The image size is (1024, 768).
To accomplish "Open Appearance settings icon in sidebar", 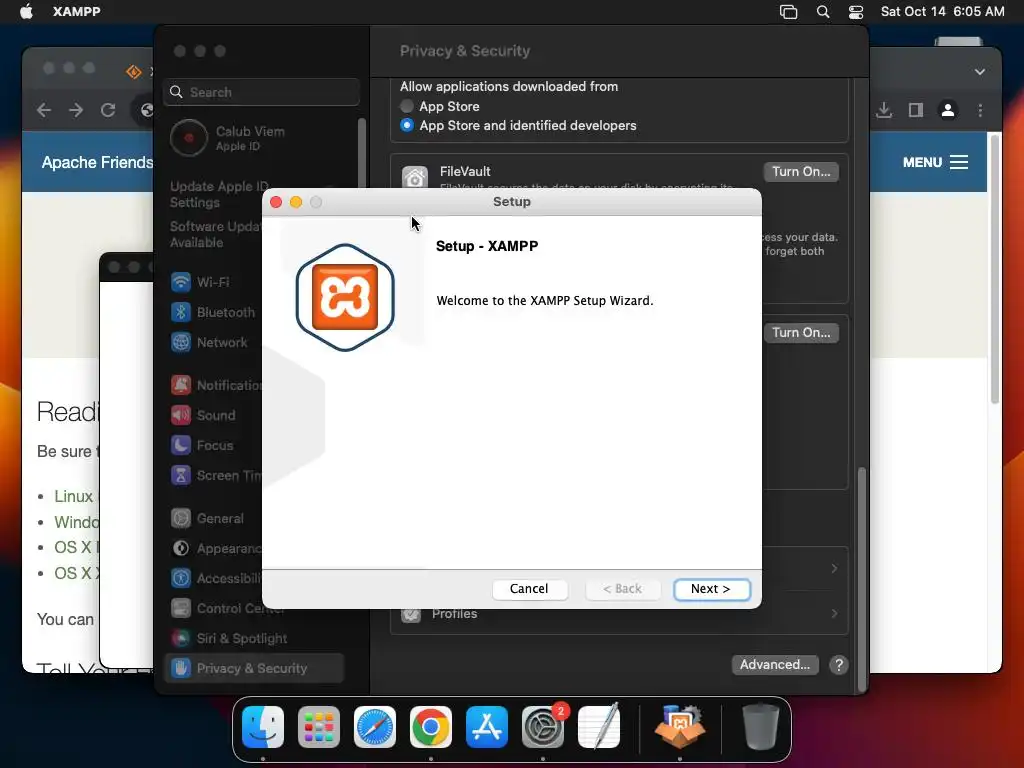I will 181,549.
